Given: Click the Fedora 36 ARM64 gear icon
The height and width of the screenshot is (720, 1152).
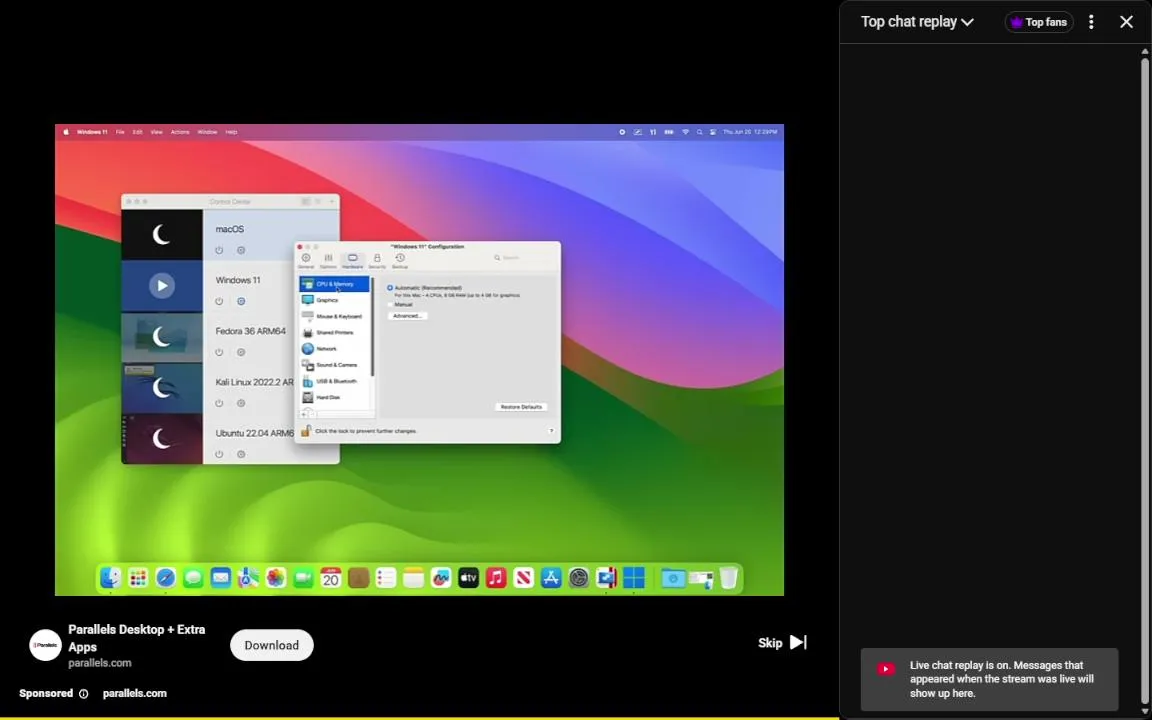Looking at the screenshot, I should pyautogui.click(x=241, y=352).
